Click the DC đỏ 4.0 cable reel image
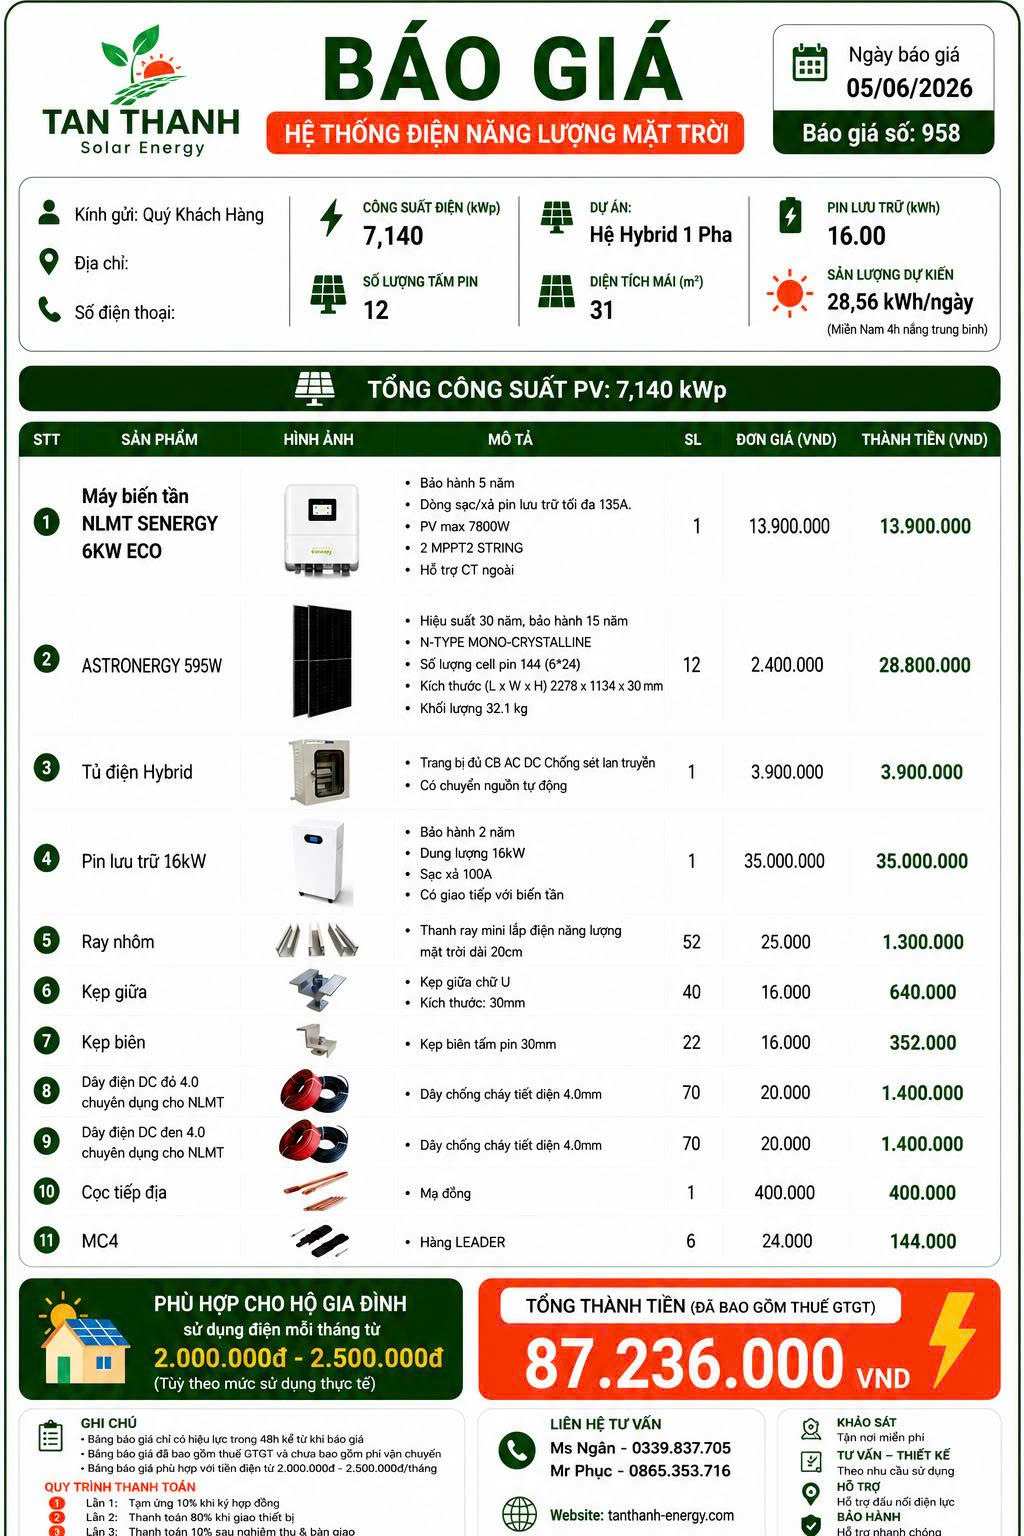The width and height of the screenshot is (1024, 1536). click(x=314, y=1092)
